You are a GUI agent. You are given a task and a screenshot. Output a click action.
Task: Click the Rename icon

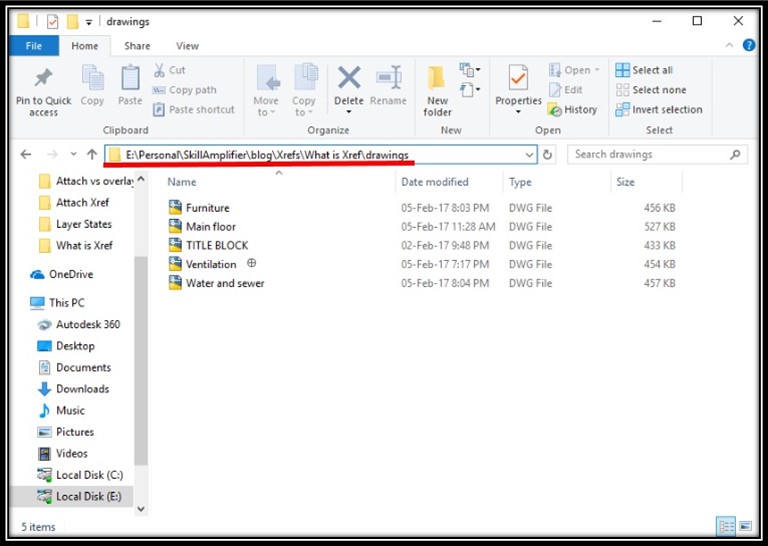tap(388, 78)
